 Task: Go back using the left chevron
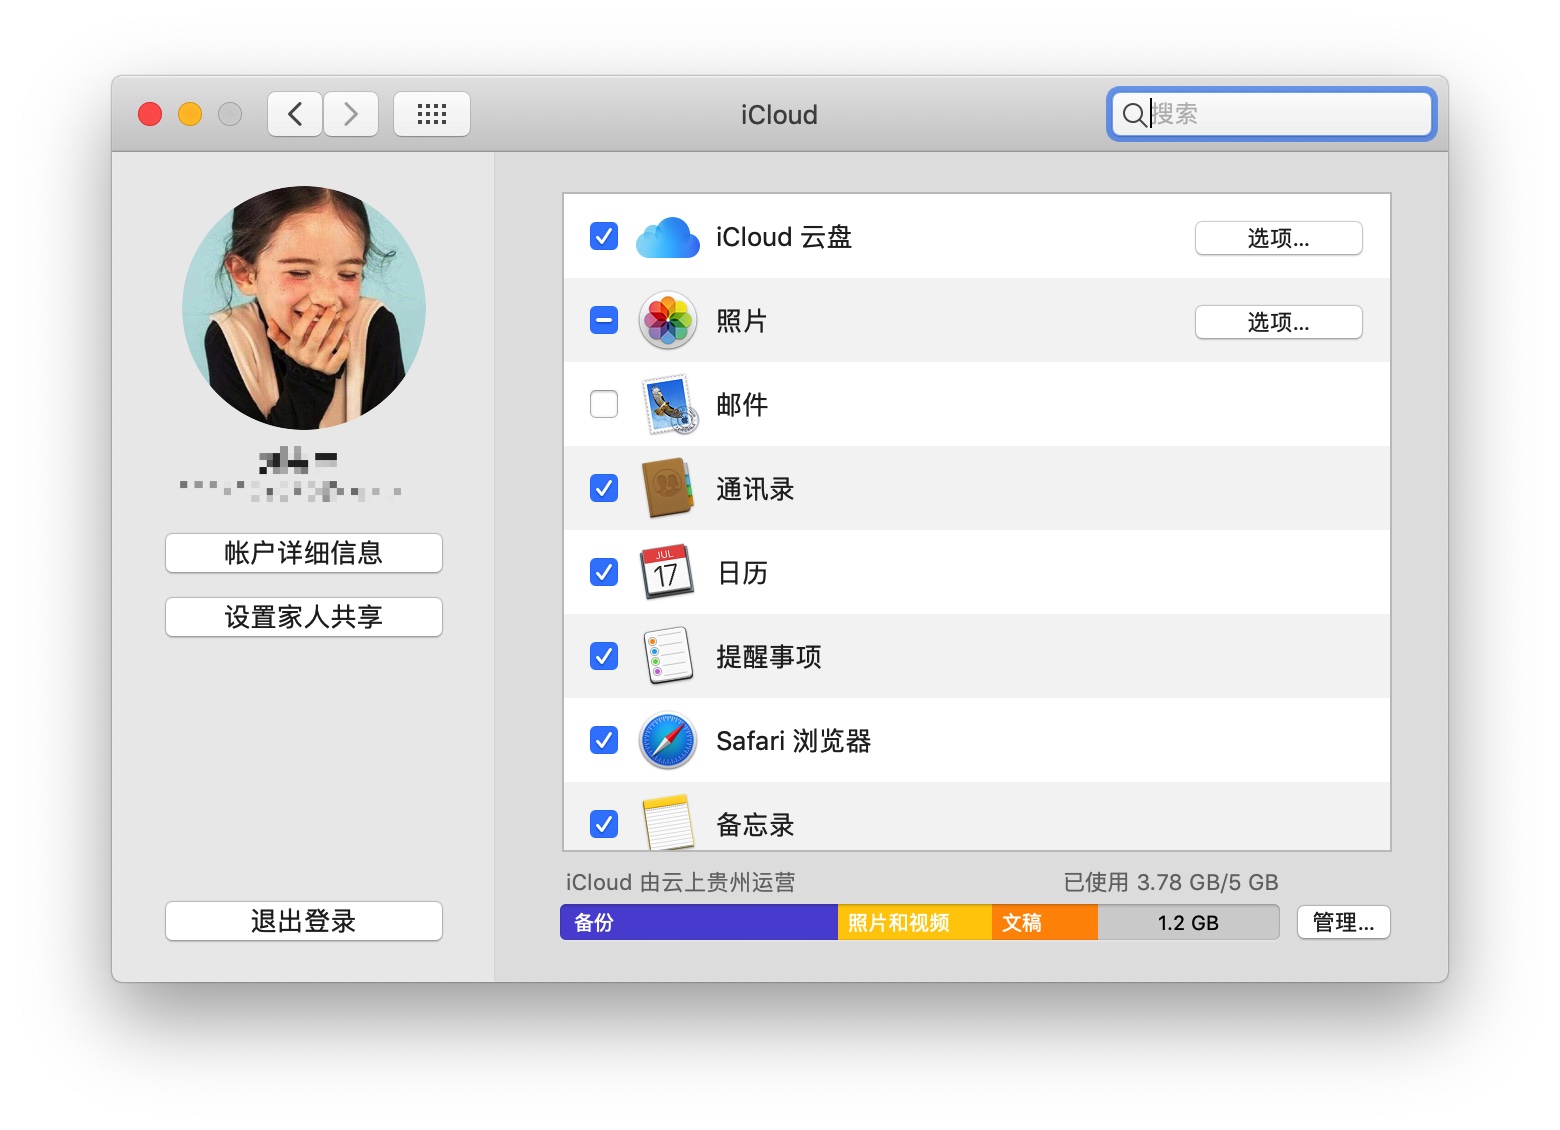click(x=295, y=114)
